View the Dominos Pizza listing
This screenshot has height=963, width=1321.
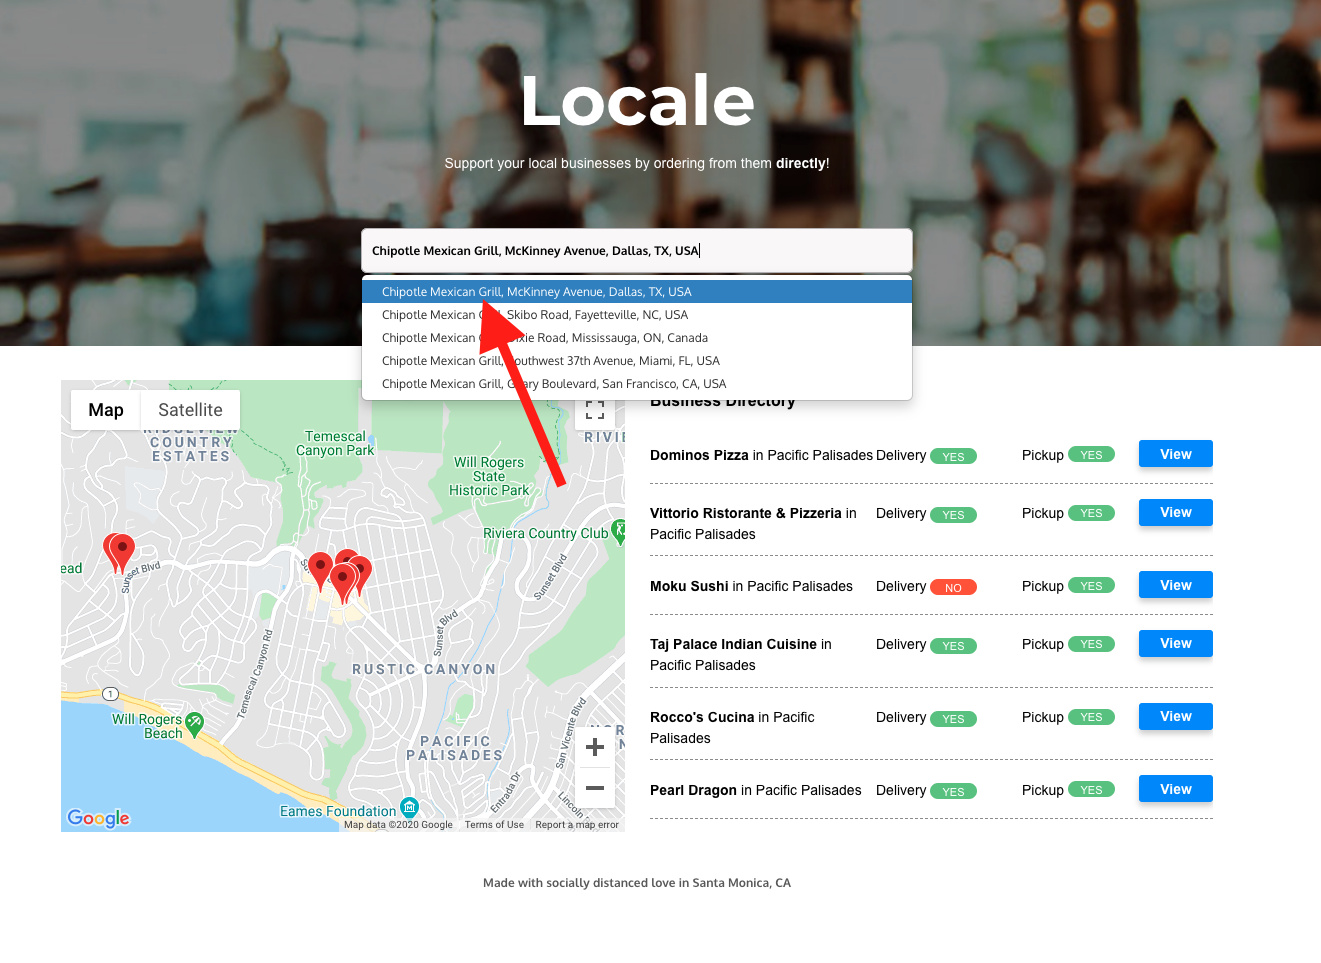(1176, 454)
